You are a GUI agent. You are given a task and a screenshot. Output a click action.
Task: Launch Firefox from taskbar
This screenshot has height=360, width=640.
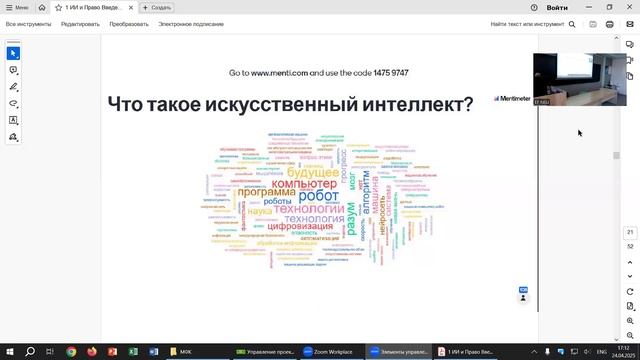click(x=92, y=351)
